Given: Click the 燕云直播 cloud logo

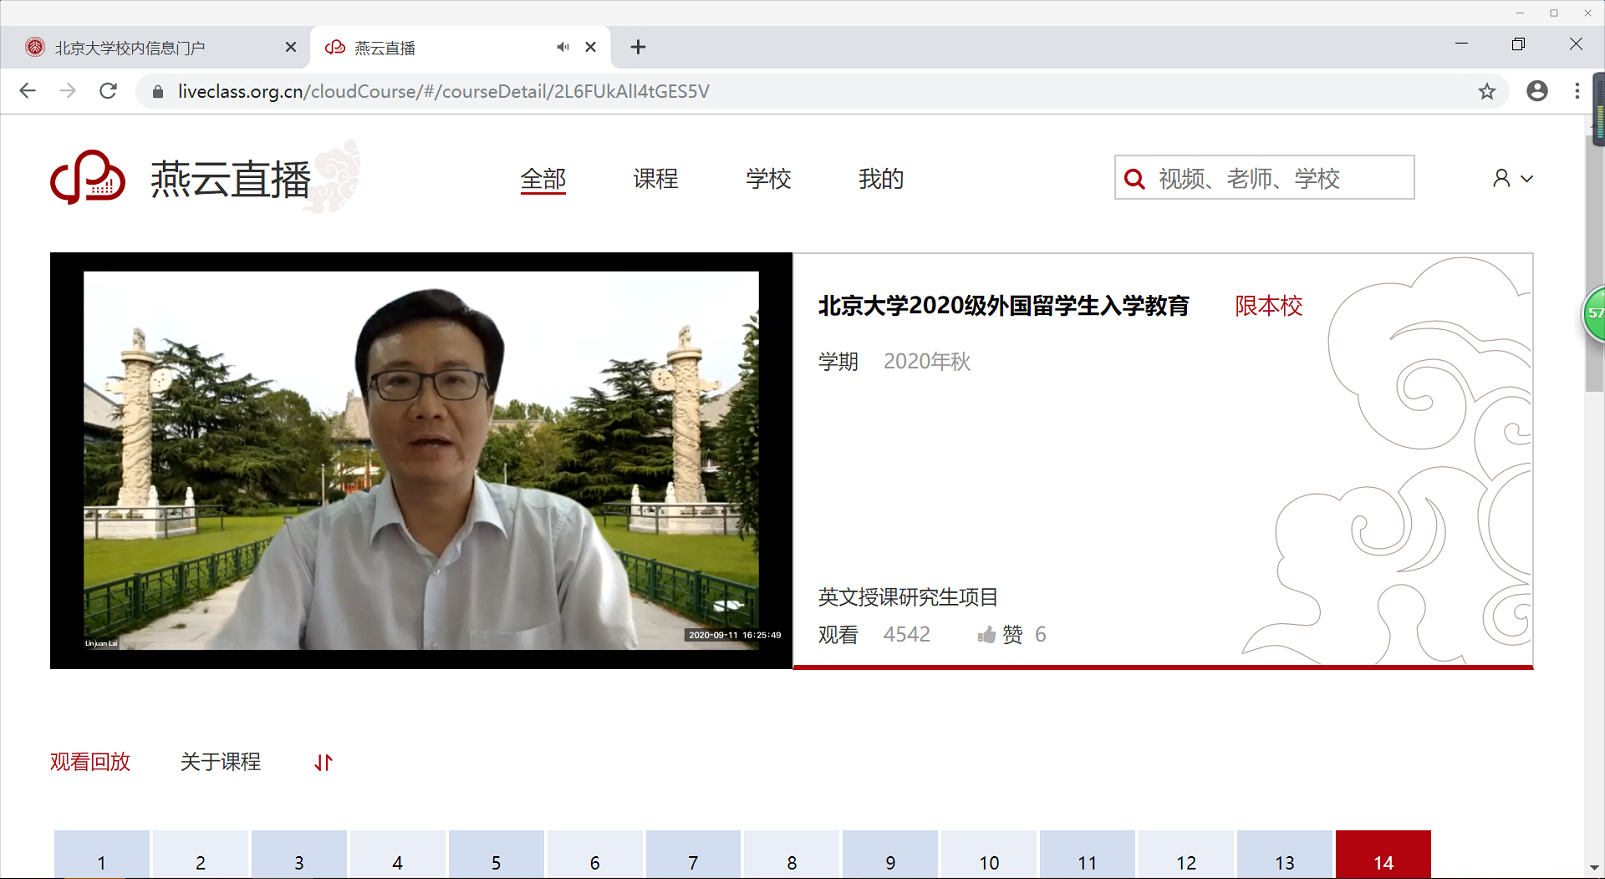Looking at the screenshot, I should (88, 178).
